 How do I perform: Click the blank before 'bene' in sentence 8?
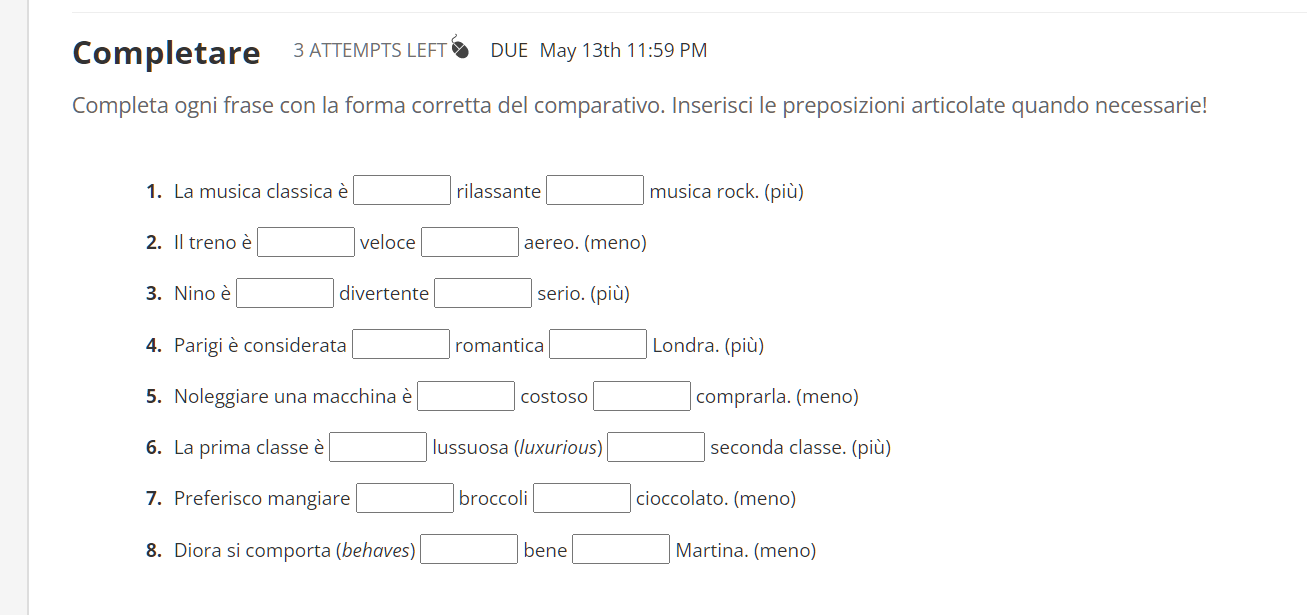tap(469, 548)
